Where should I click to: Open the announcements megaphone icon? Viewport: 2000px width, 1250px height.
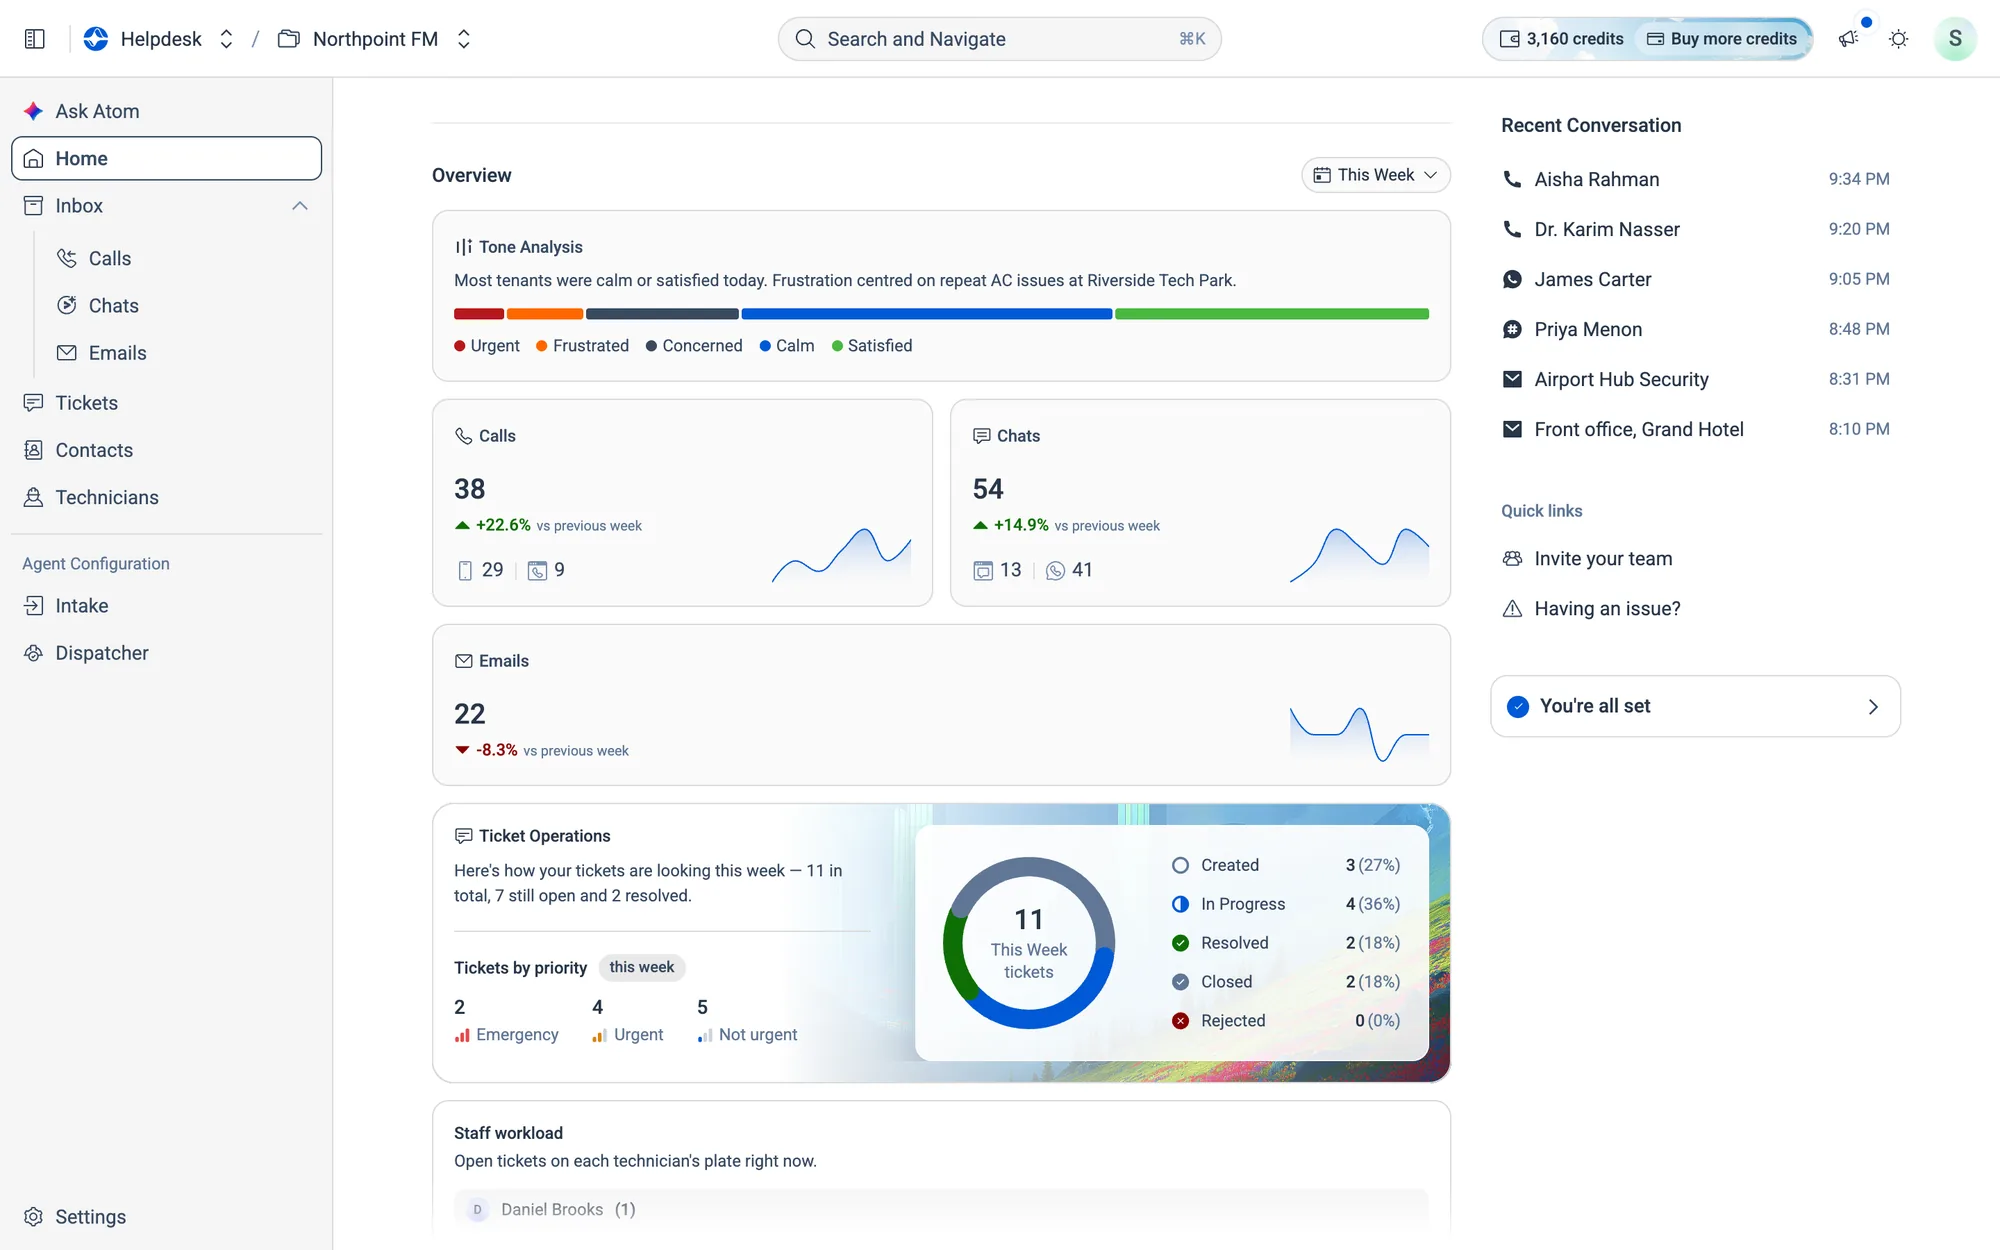tap(1848, 39)
